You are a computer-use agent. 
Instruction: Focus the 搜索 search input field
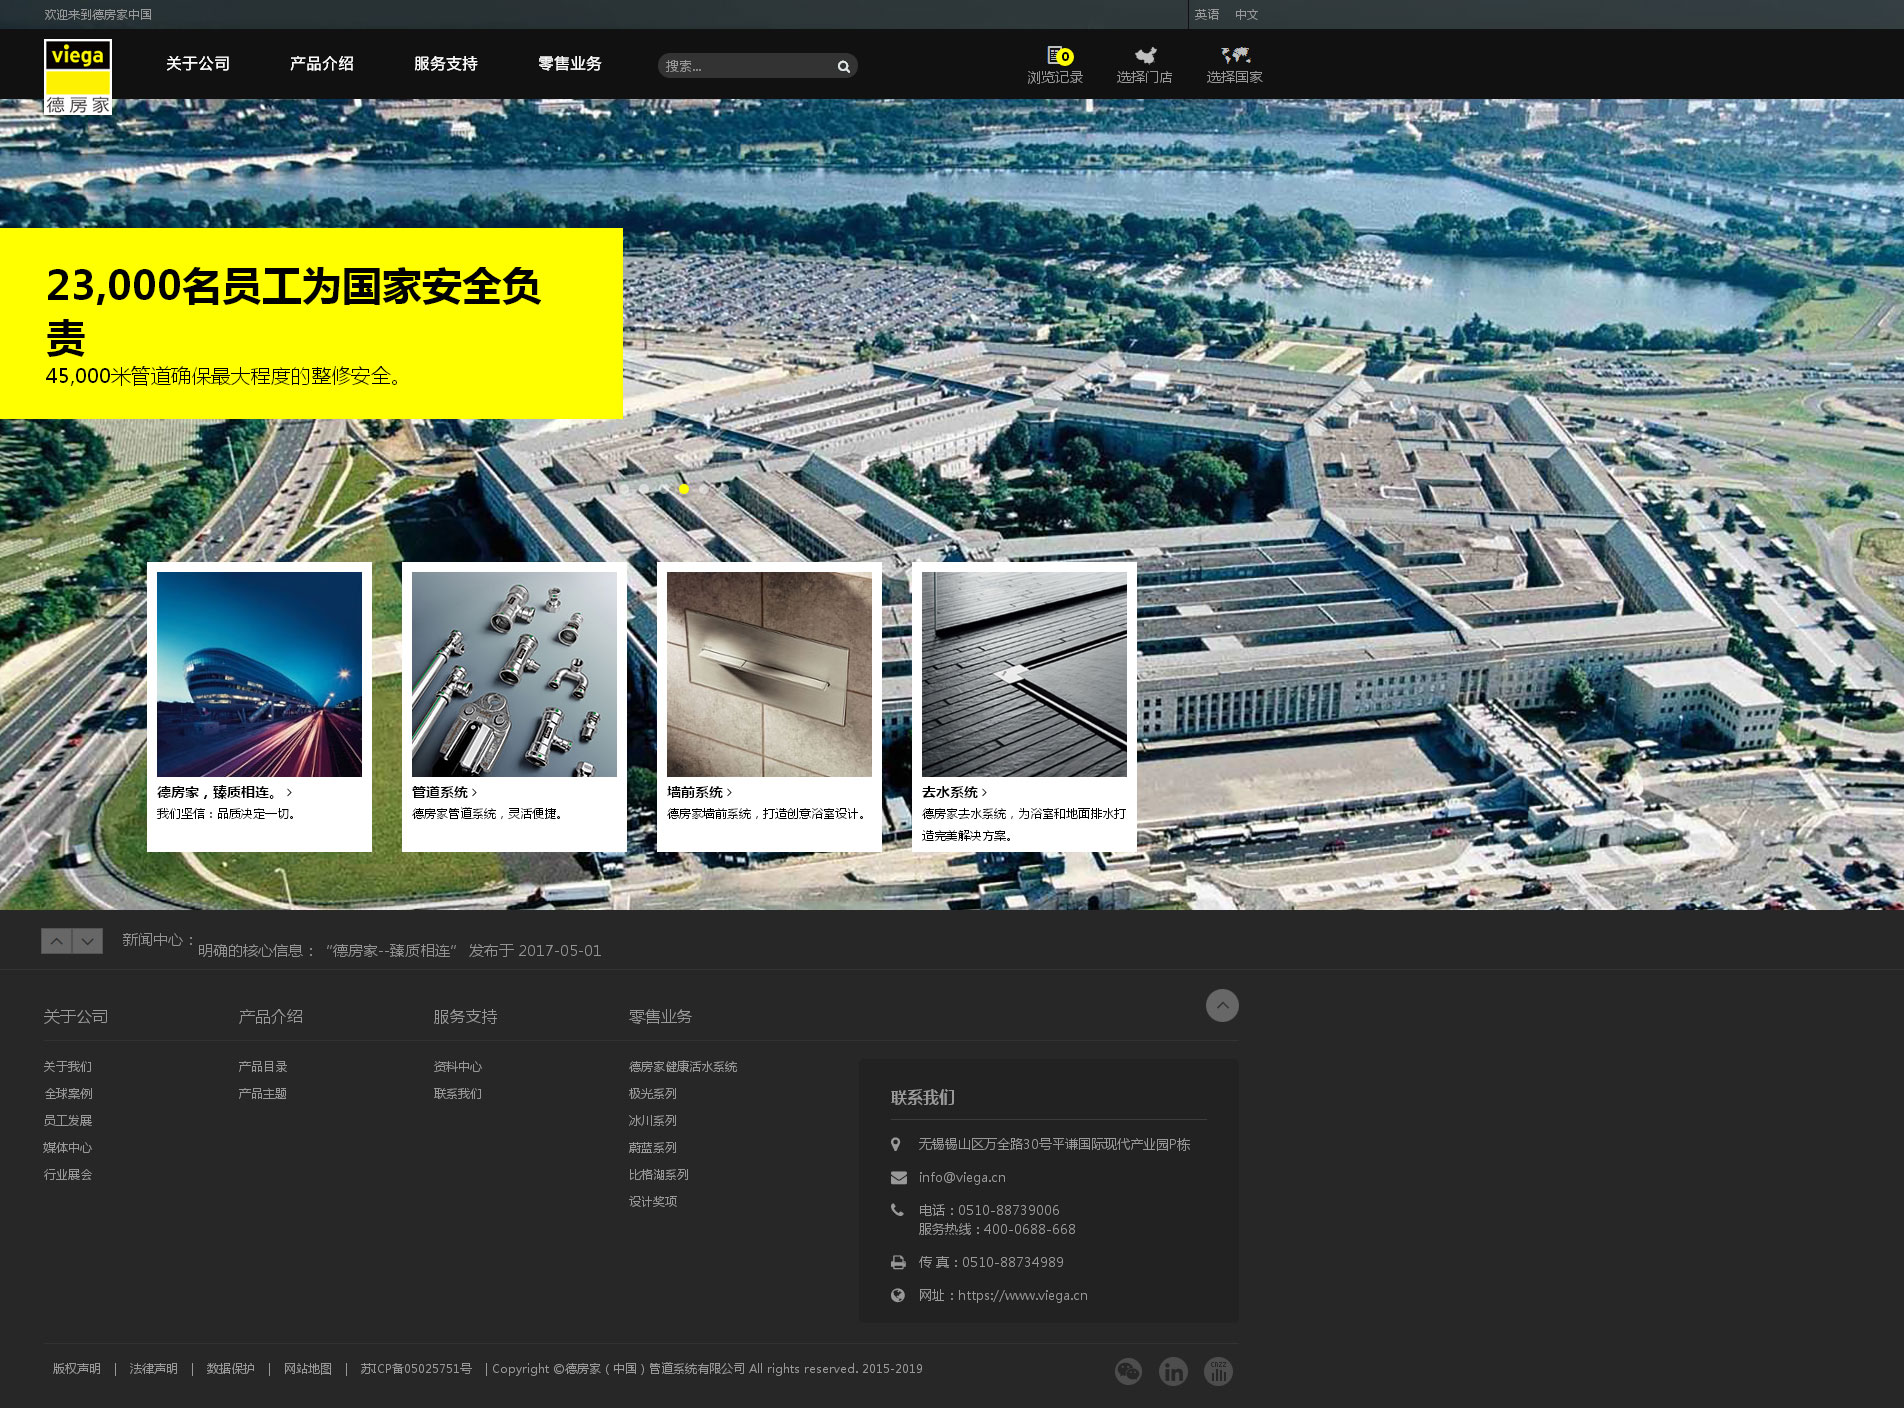pyautogui.click(x=745, y=66)
